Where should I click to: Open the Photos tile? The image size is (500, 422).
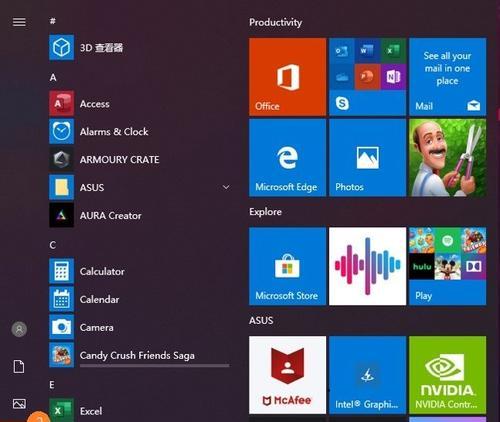(x=367, y=158)
